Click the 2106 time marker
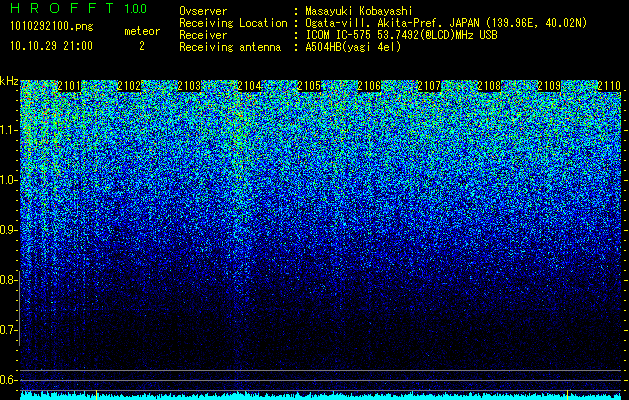The image size is (629, 400). [x=369, y=86]
